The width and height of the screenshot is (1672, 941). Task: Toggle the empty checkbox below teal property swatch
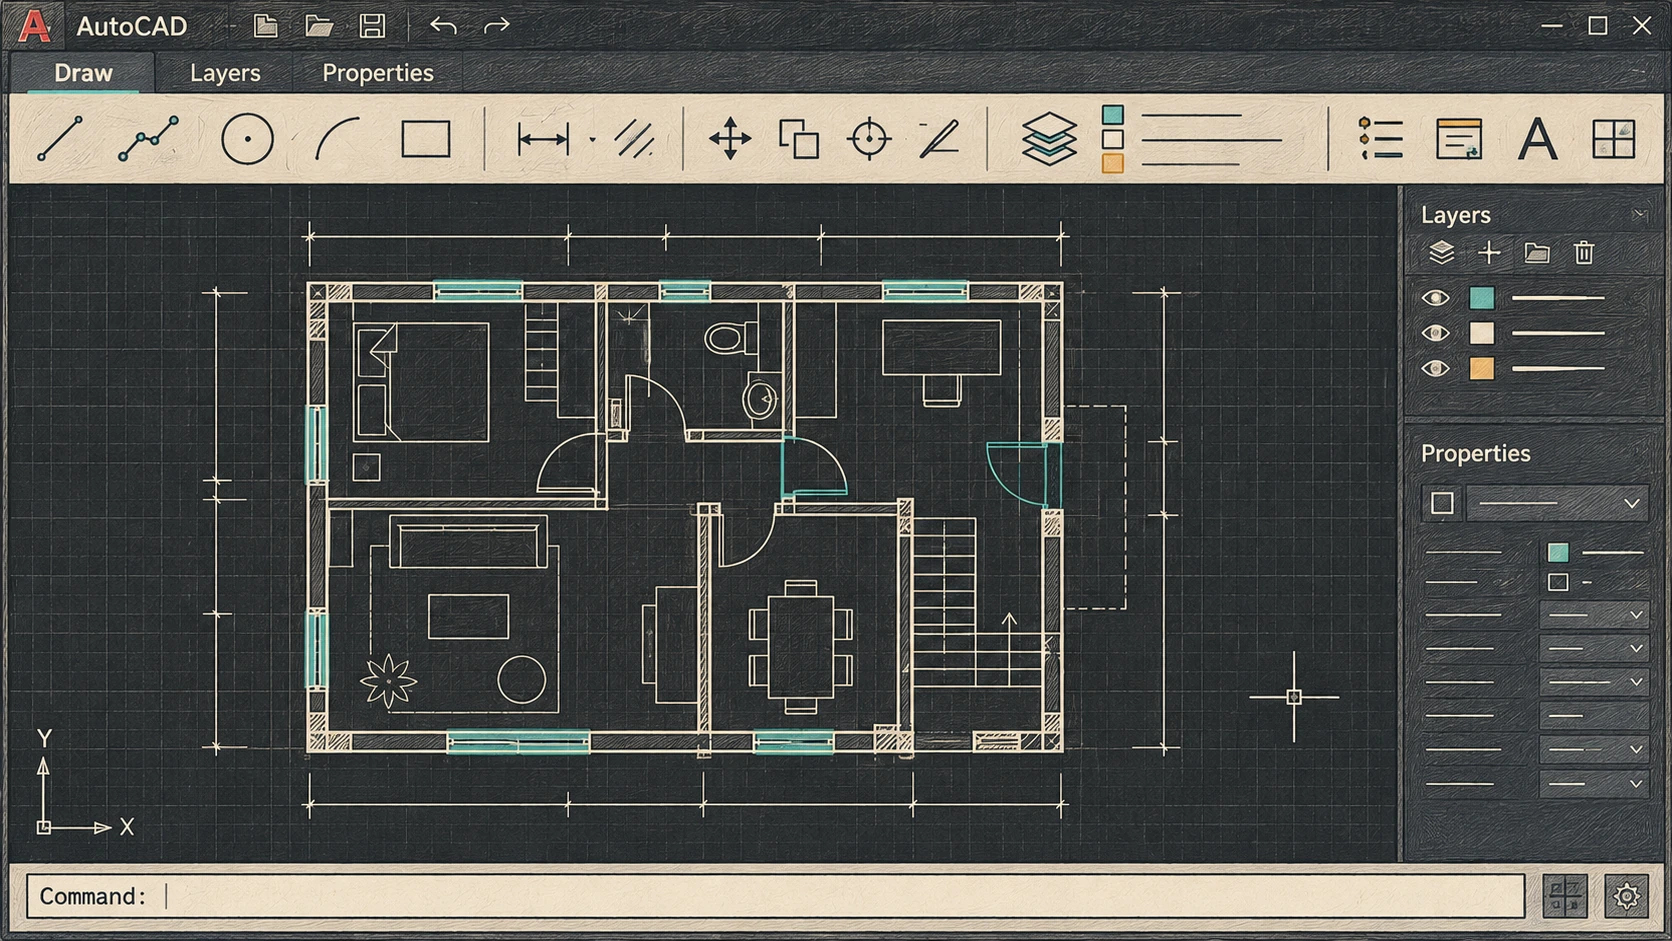click(1558, 582)
